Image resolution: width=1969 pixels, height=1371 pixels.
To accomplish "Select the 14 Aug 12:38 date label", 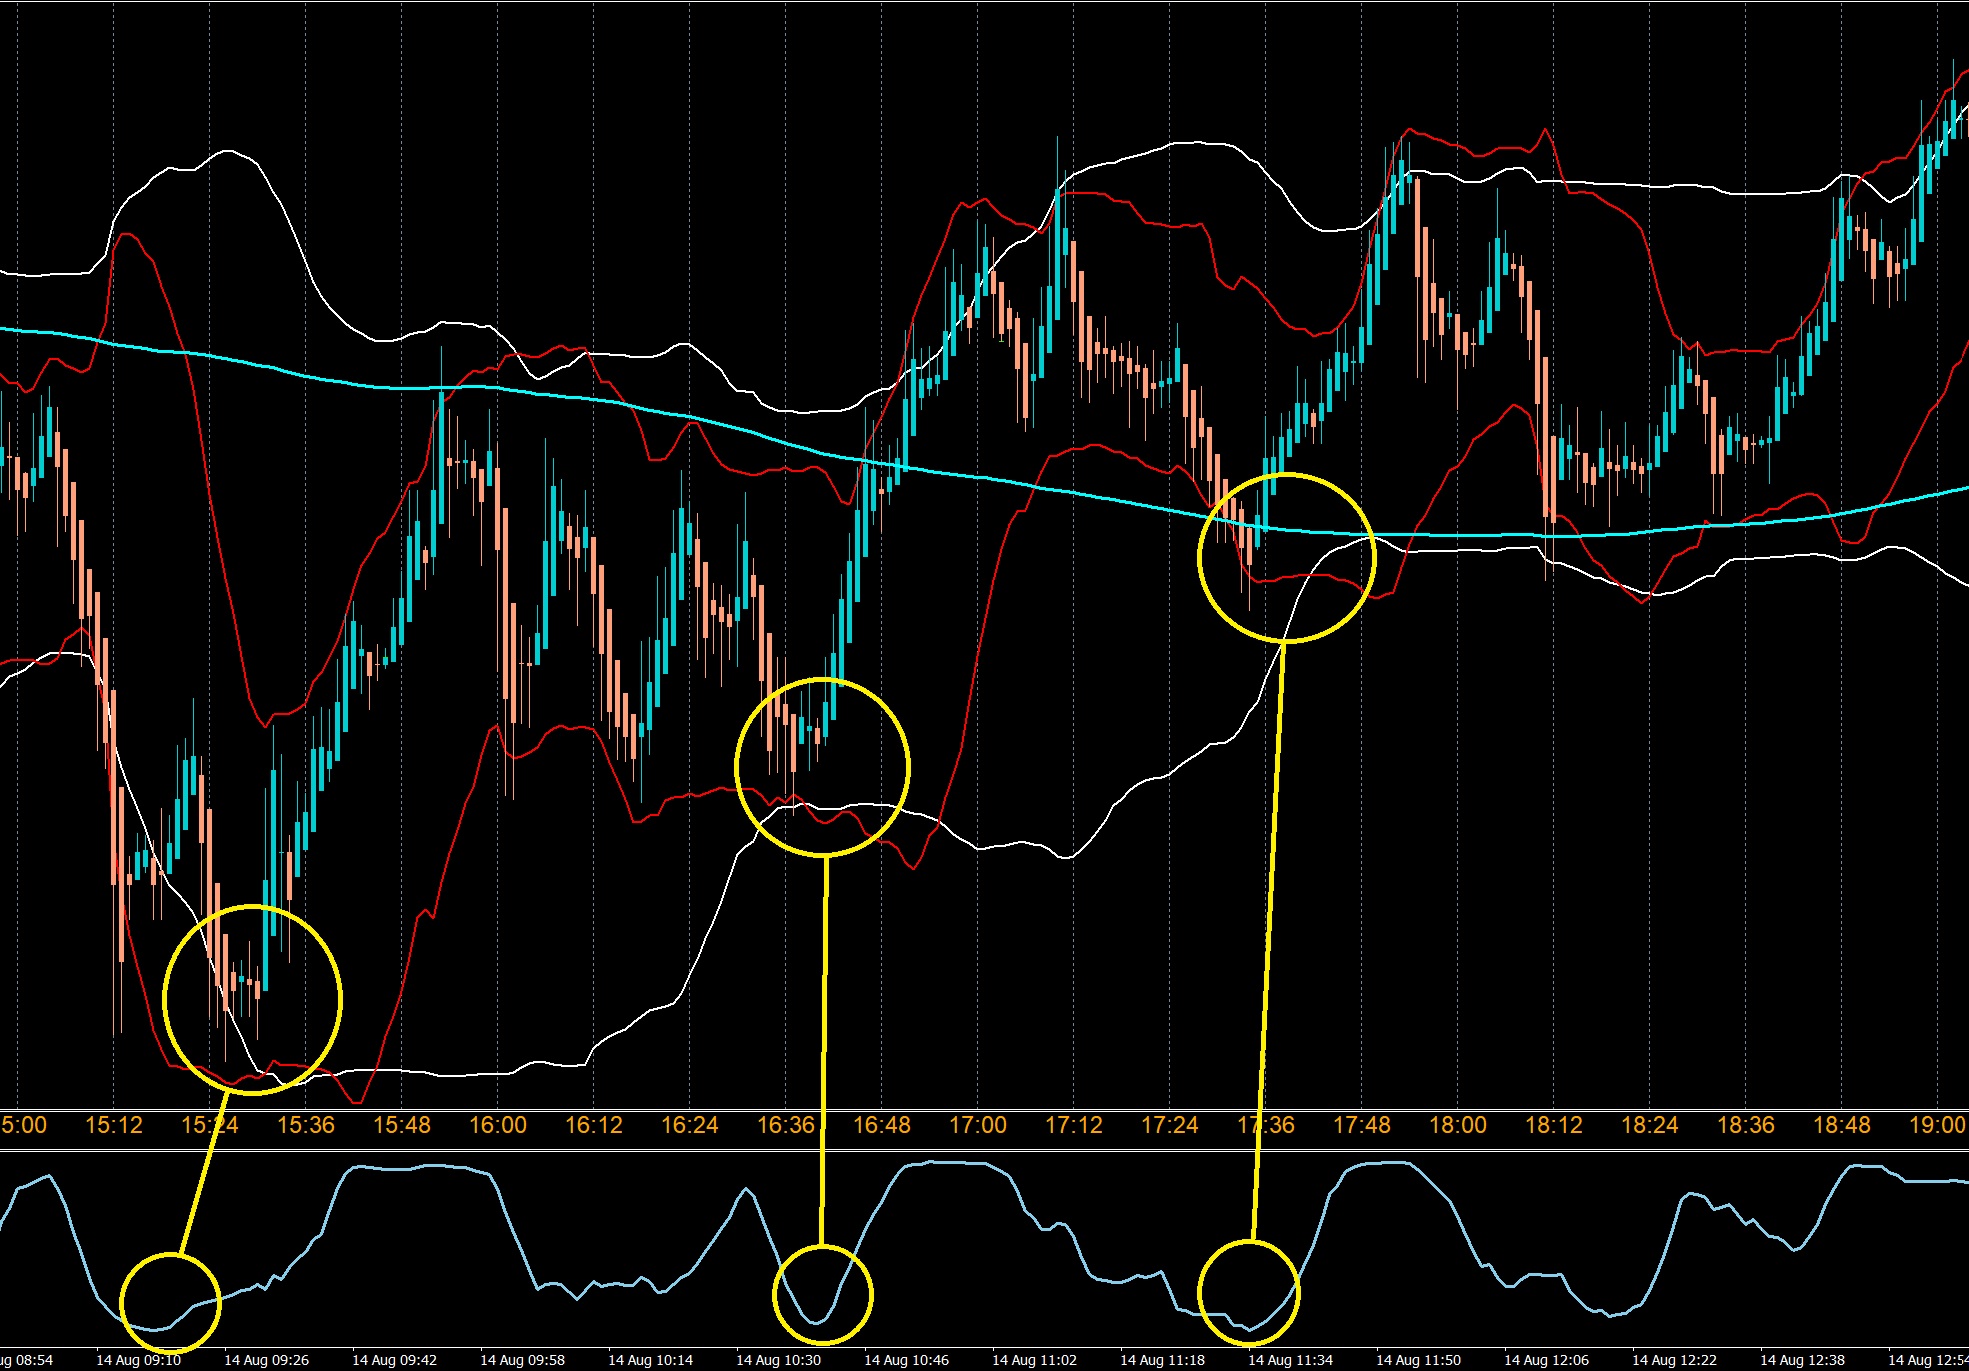I will pos(1802,1360).
